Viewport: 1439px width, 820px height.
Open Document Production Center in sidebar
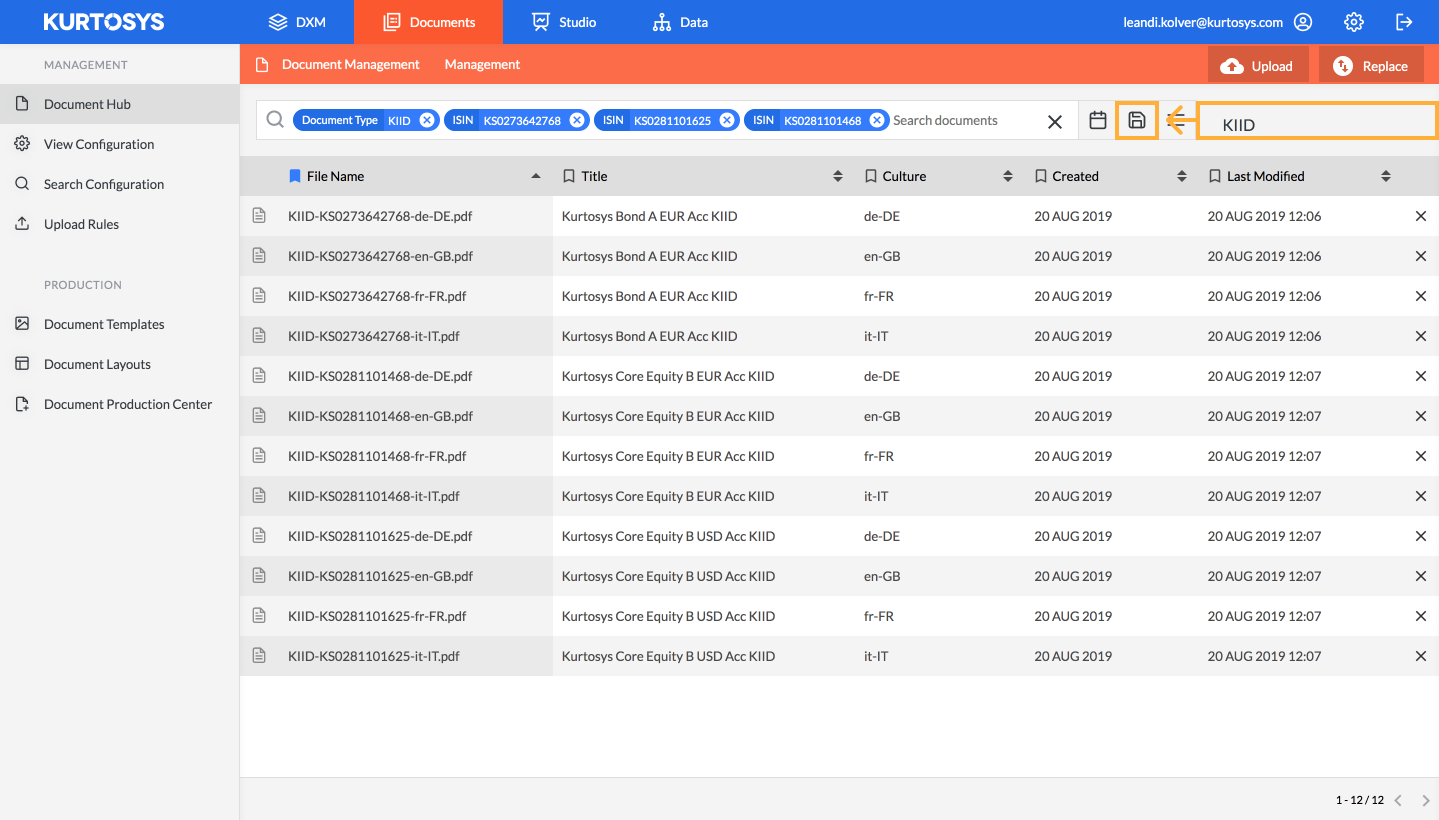[x=120, y=404]
